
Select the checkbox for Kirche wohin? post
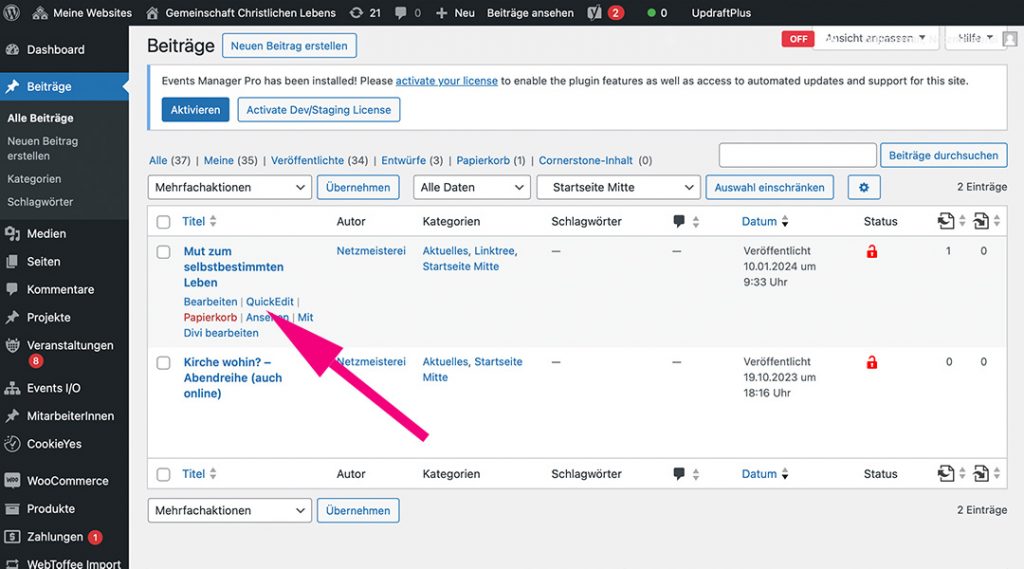[x=164, y=363]
